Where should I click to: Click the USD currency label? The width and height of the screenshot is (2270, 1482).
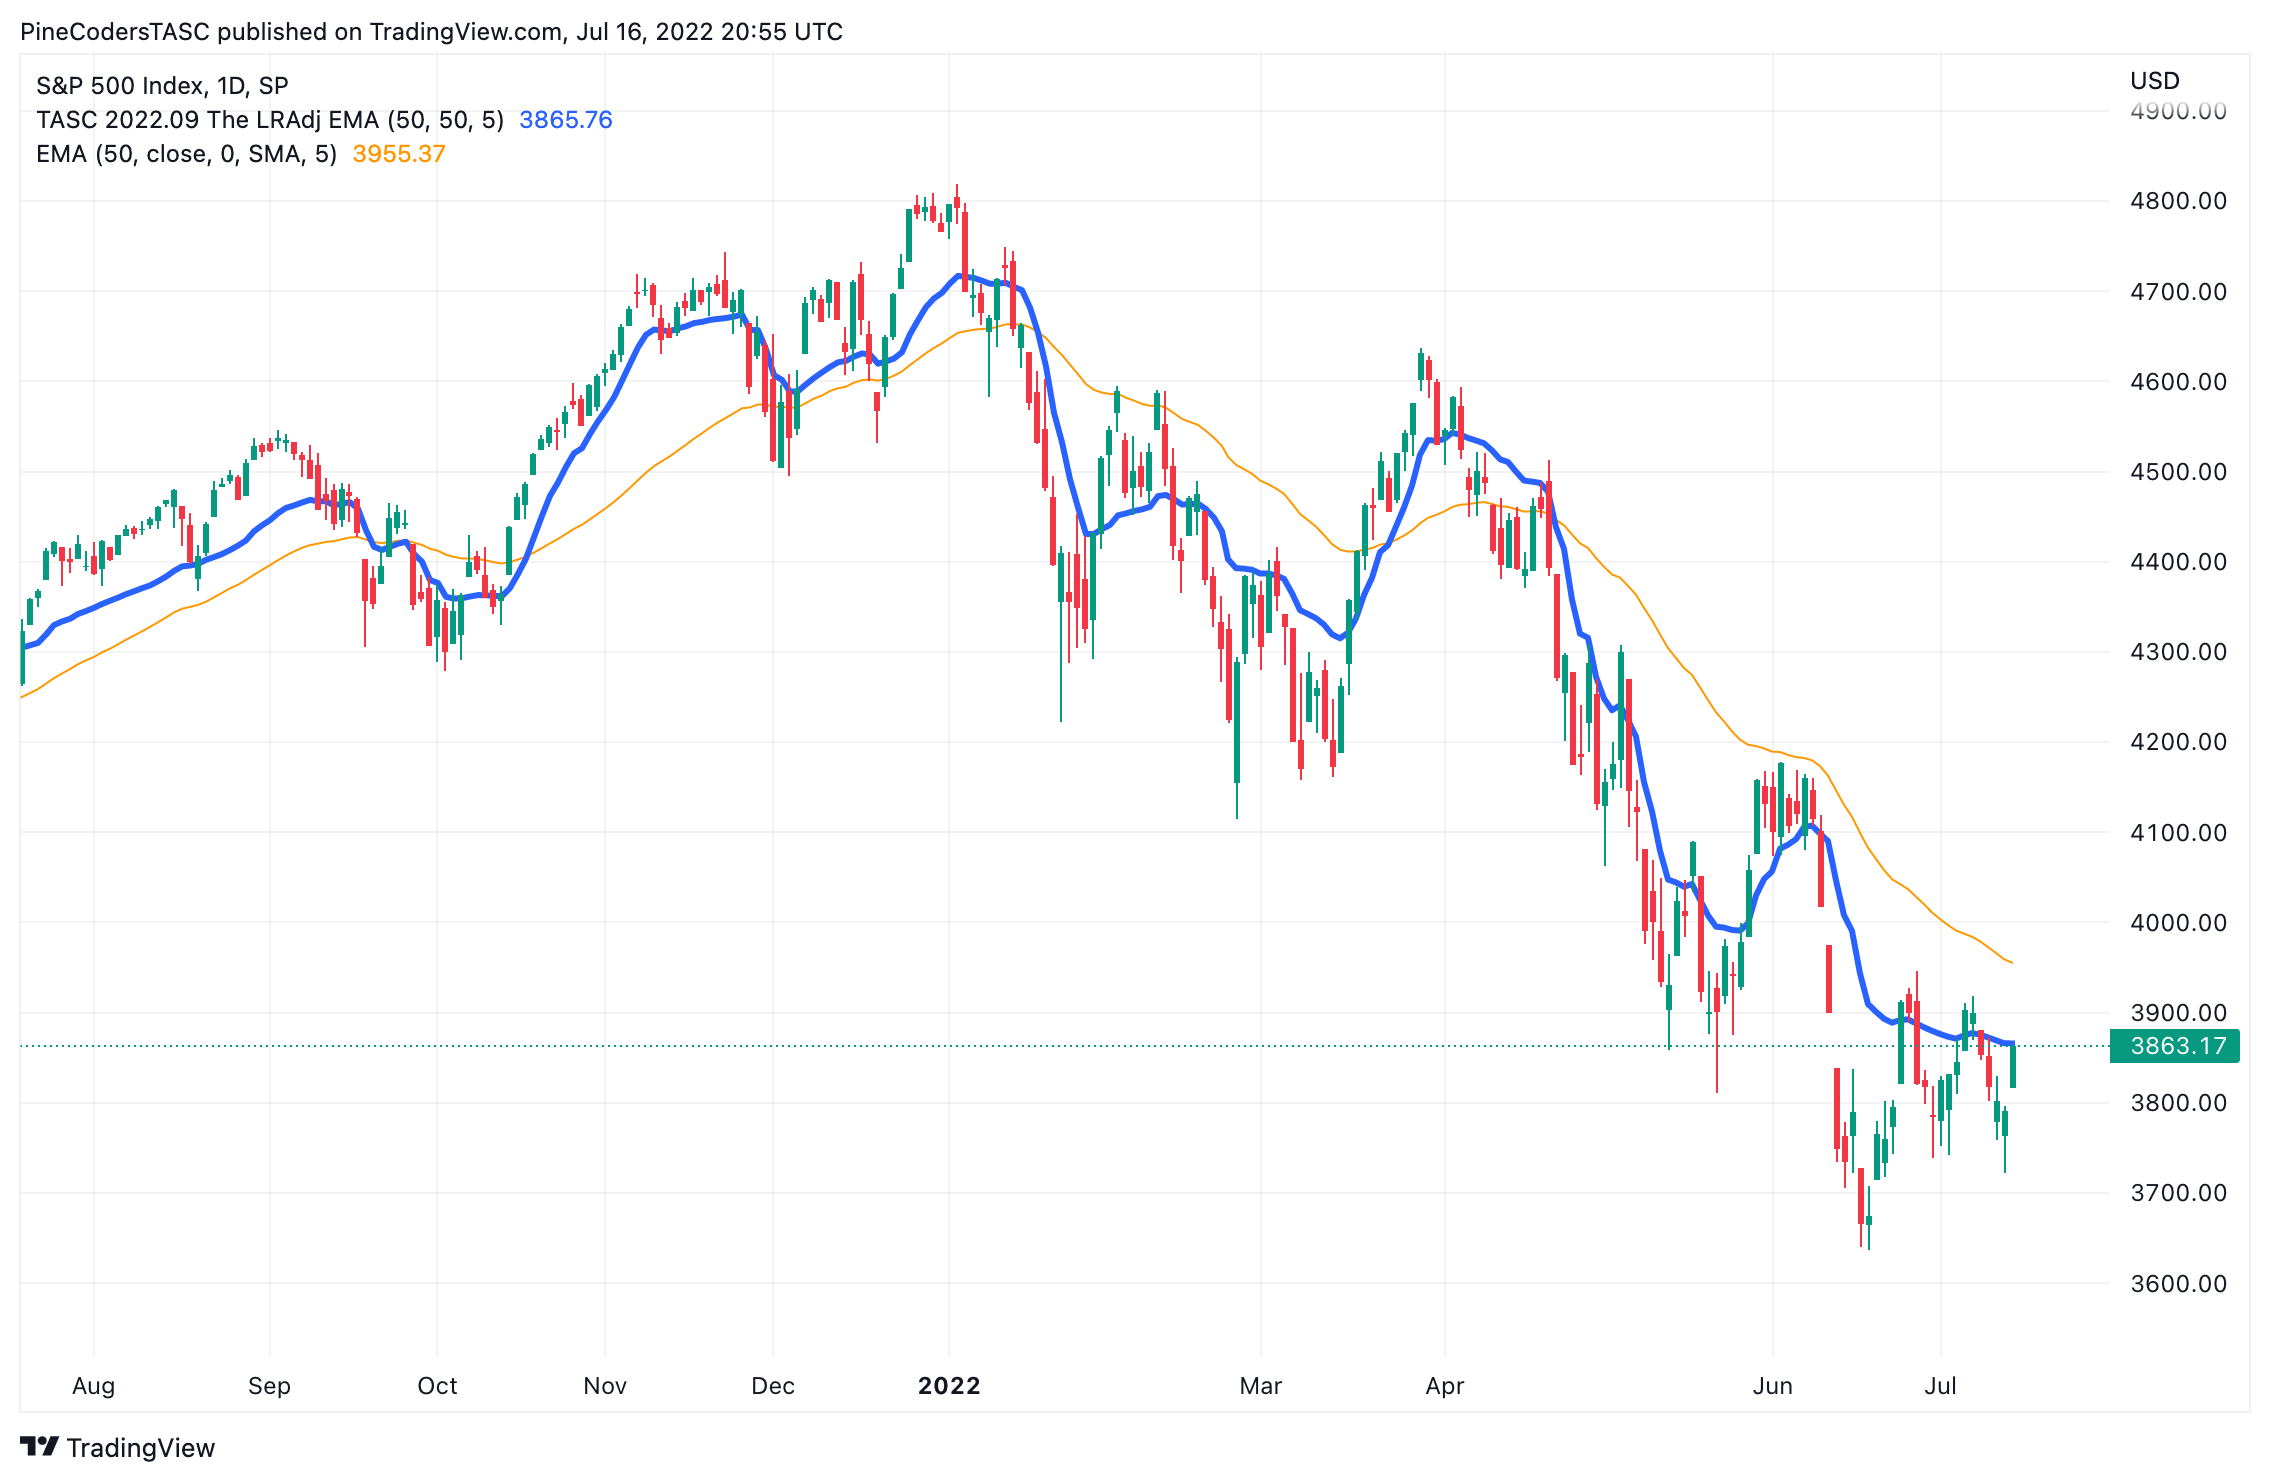pos(2155,81)
